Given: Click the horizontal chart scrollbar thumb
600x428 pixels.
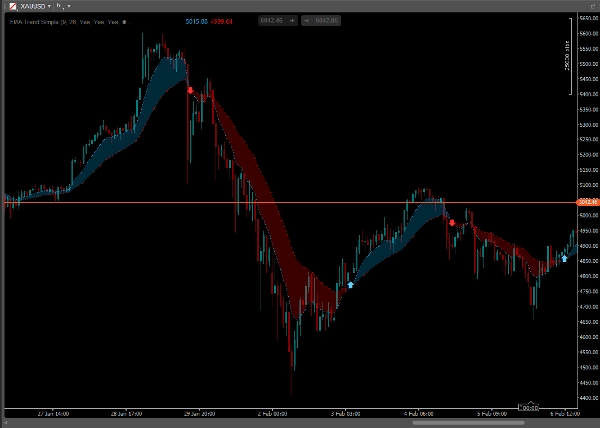Looking at the screenshot, I should (470, 423).
